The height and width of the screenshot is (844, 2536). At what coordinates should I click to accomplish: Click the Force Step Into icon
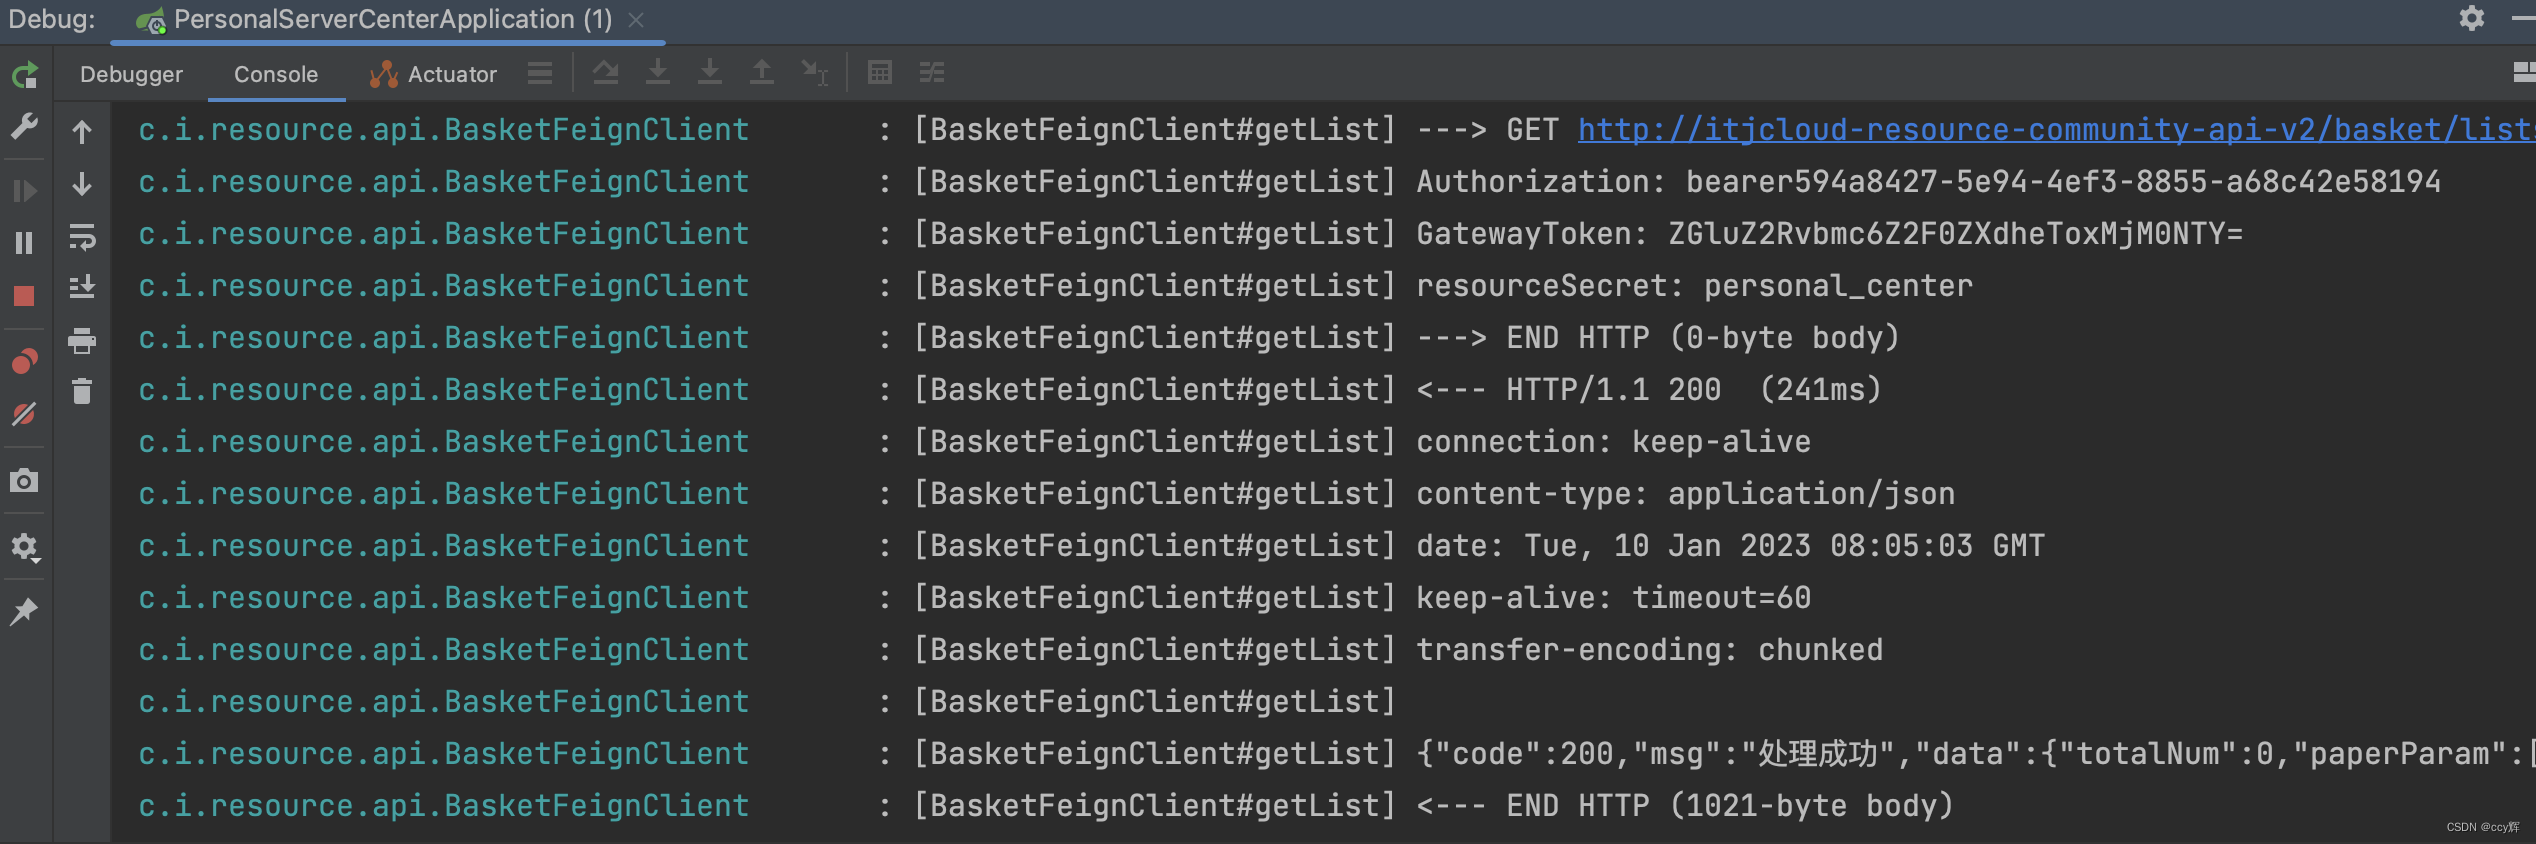710,72
